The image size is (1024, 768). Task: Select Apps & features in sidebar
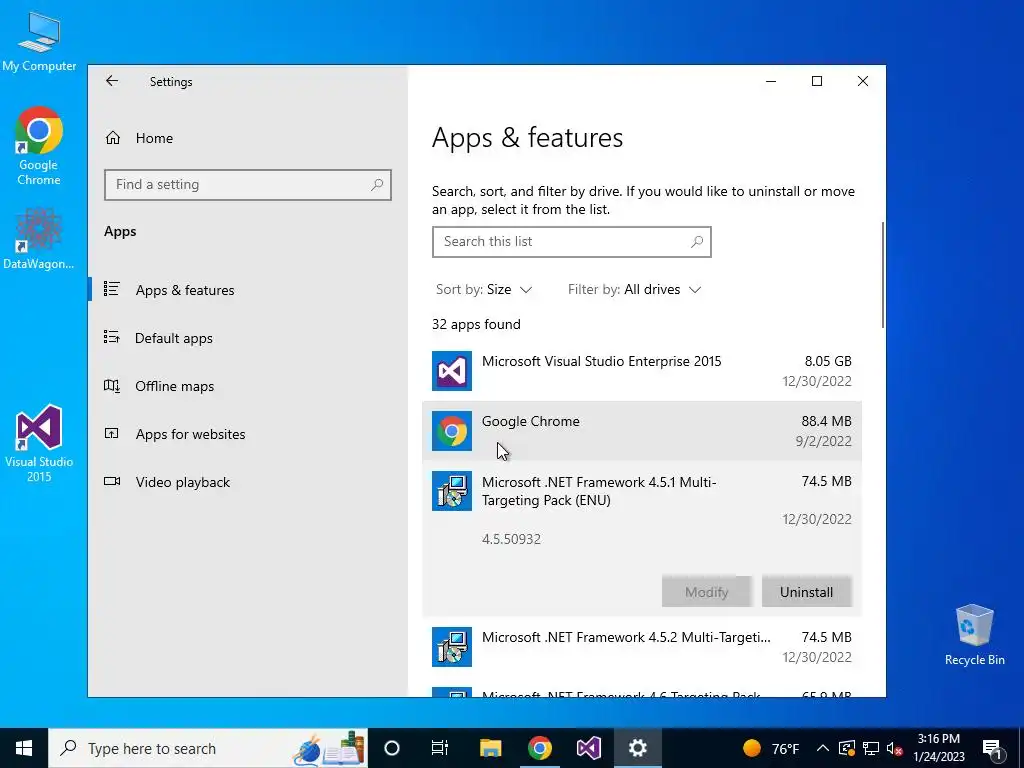click(185, 290)
